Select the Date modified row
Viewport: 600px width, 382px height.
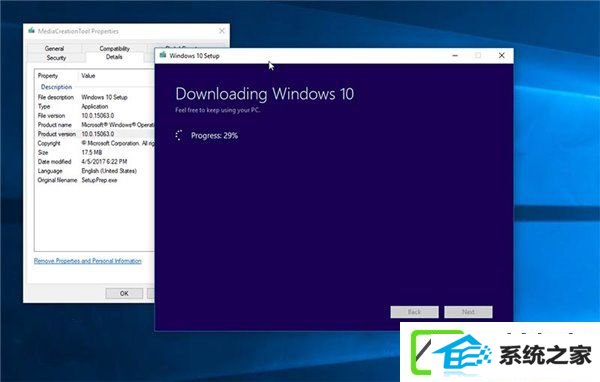95,162
